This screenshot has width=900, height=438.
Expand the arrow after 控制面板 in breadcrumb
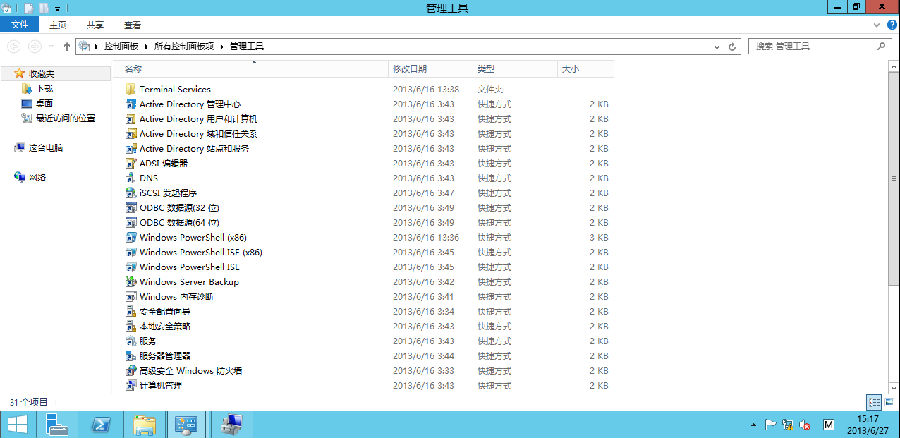point(146,46)
